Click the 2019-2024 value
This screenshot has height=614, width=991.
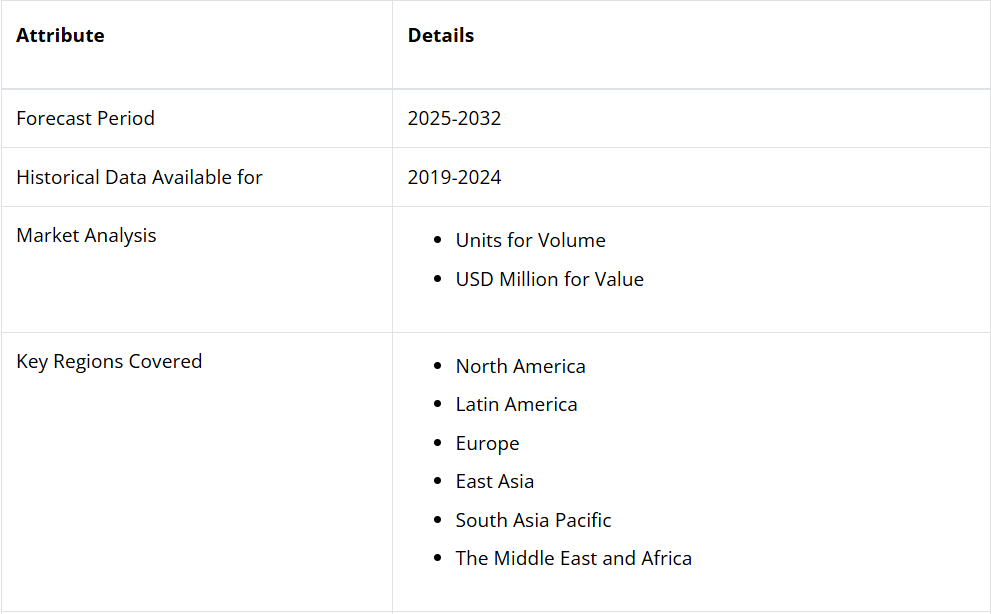click(454, 177)
